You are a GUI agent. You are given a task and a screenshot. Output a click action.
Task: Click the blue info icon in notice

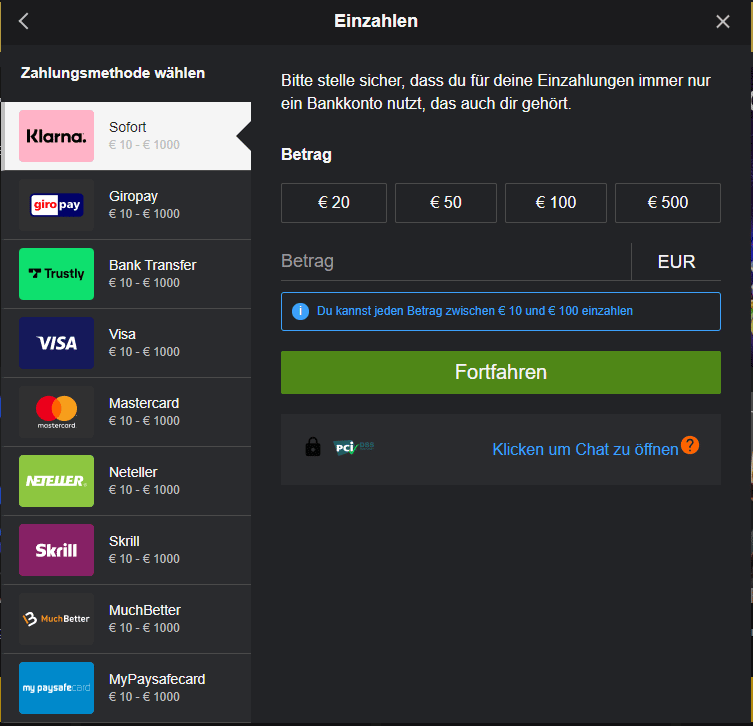(301, 311)
